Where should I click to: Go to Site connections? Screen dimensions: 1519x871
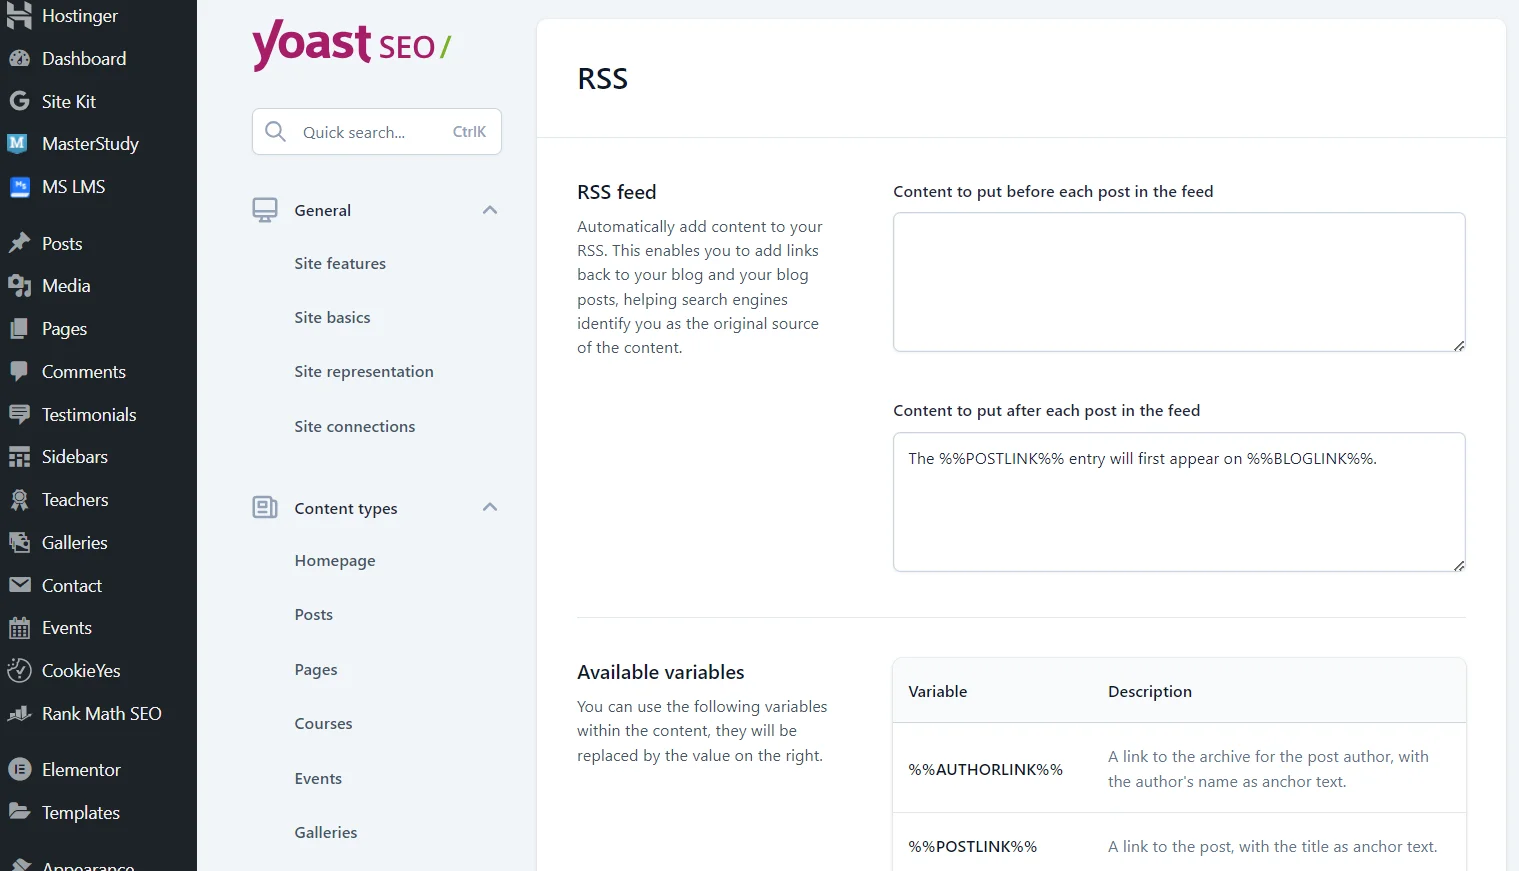[355, 427]
